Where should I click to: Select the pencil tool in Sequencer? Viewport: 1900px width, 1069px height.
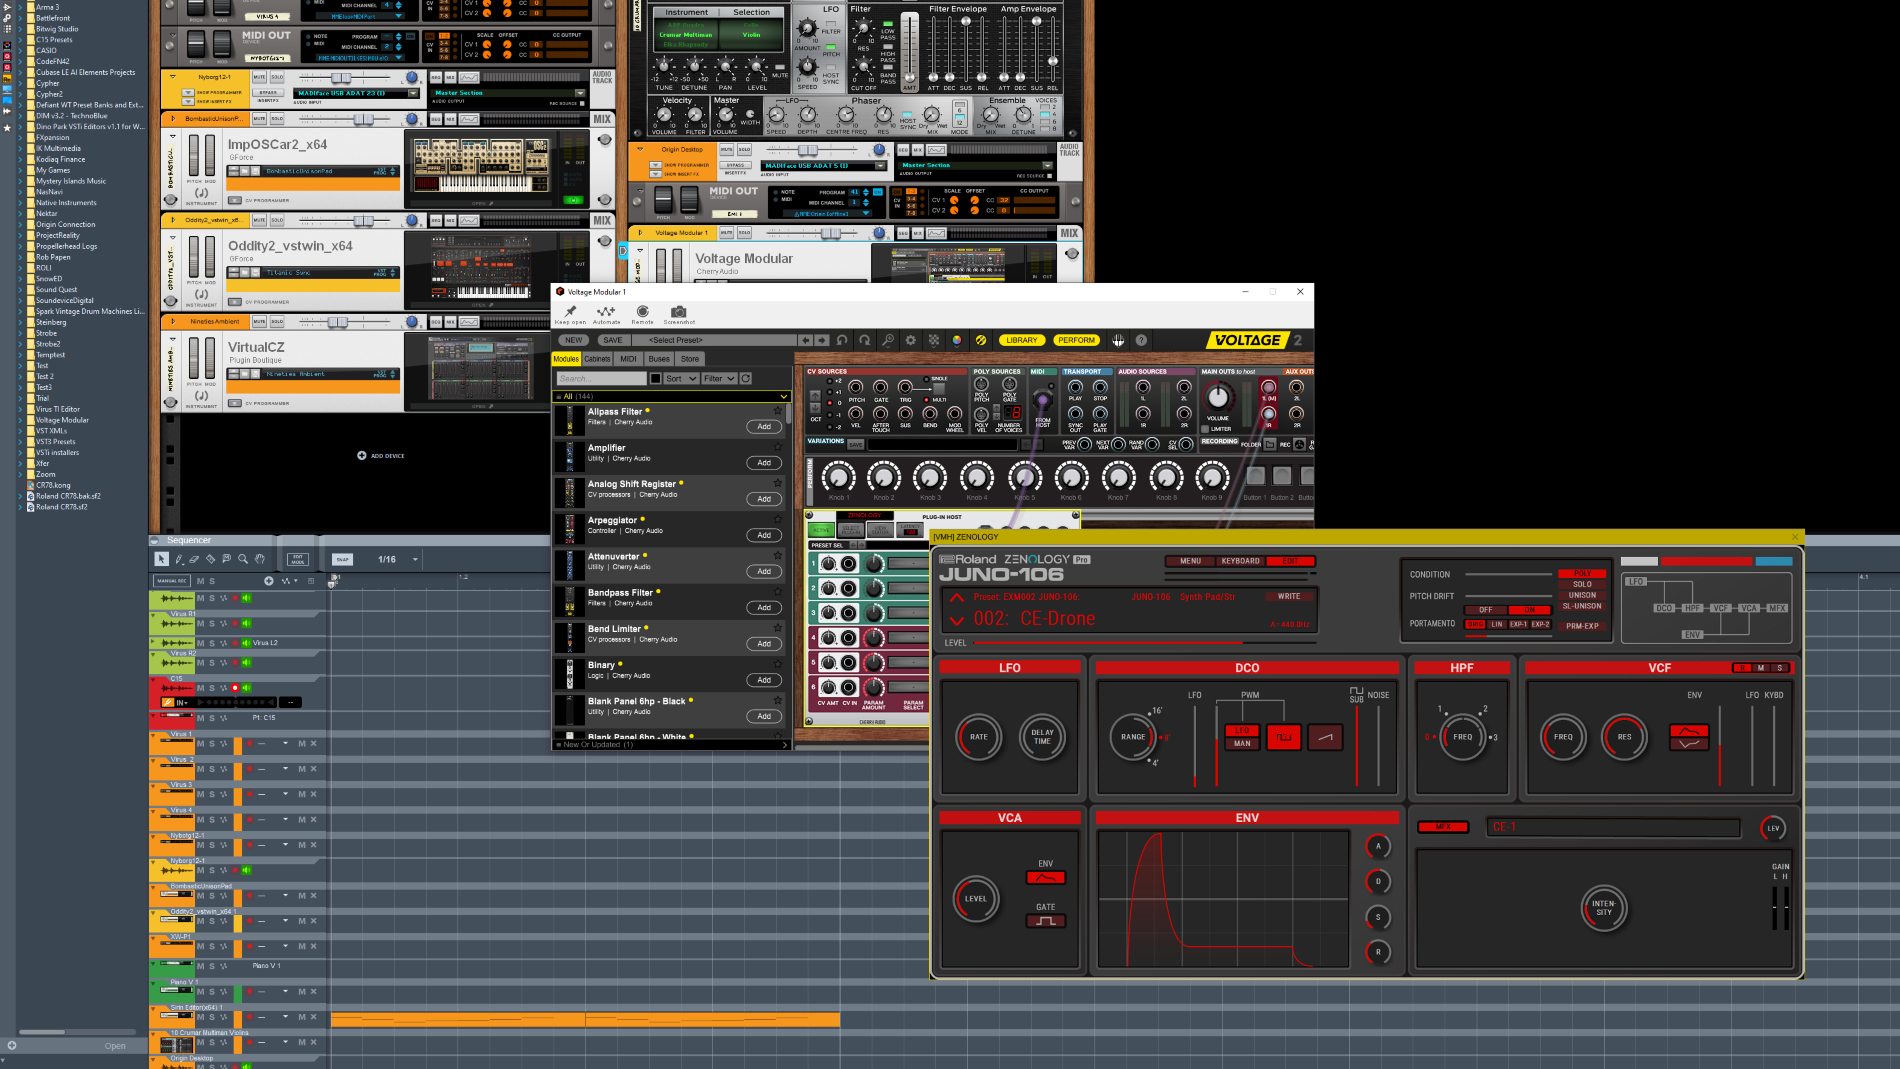point(179,559)
